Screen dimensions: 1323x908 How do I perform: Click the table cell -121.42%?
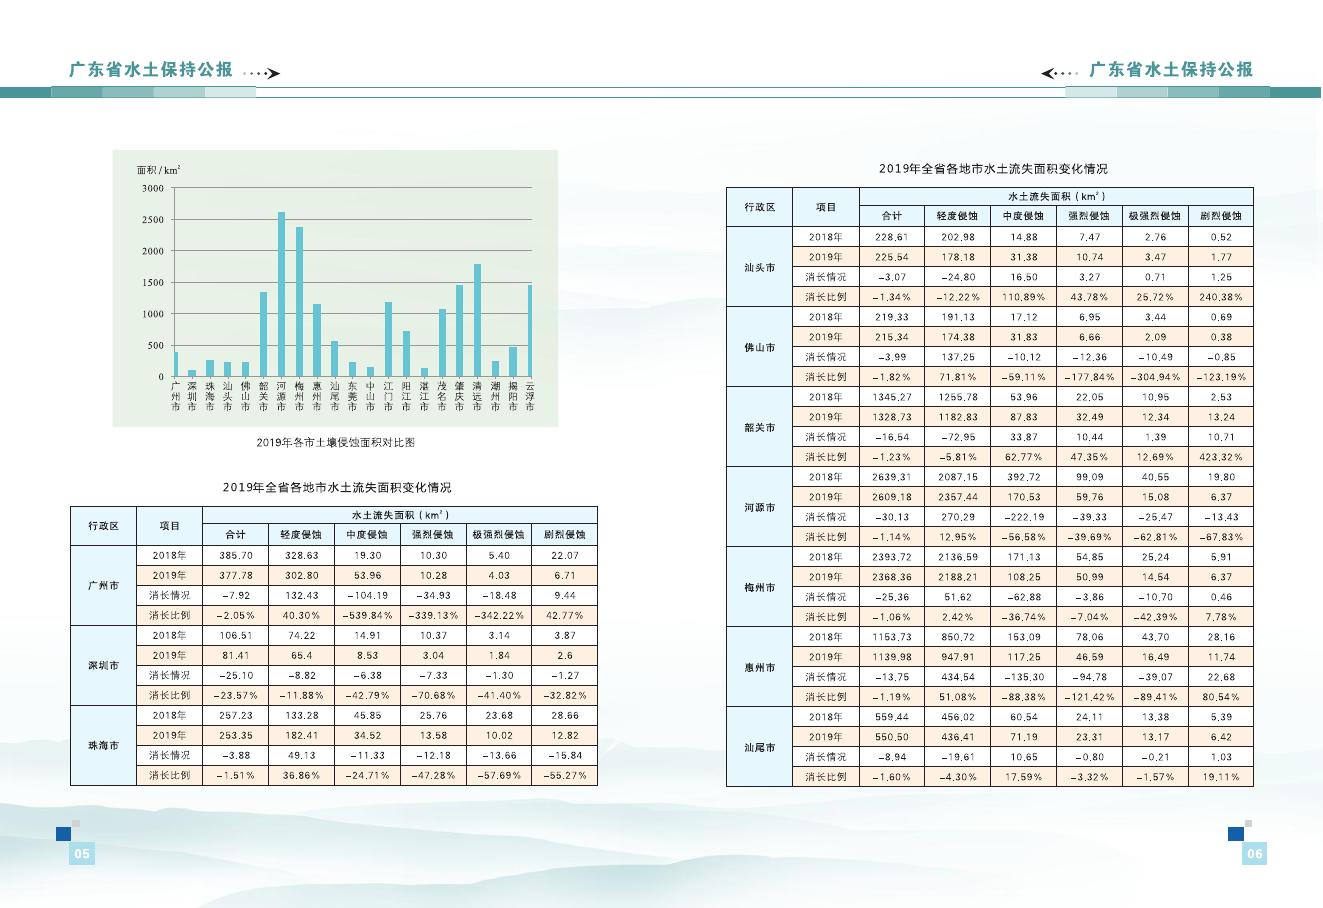pyautogui.click(x=1089, y=697)
